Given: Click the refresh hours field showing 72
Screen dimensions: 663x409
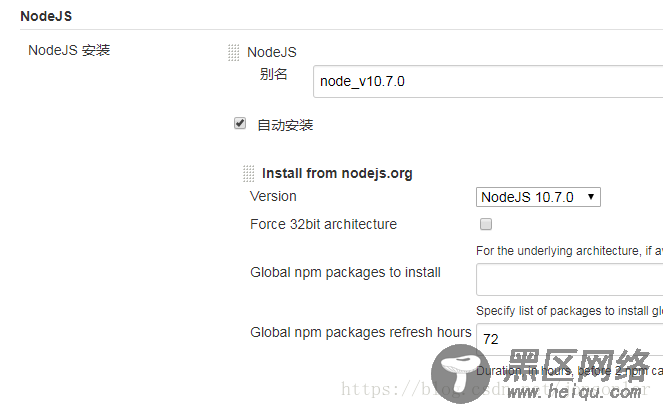Looking at the screenshot, I should (570, 339).
